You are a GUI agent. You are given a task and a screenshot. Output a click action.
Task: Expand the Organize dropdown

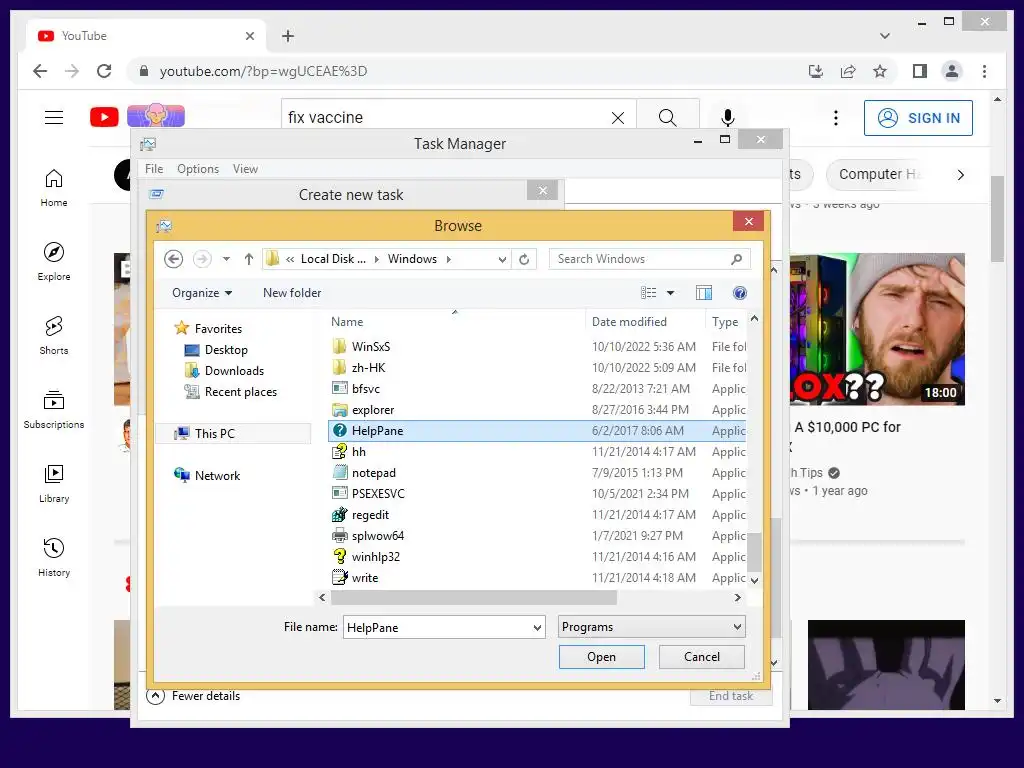(x=202, y=293)
